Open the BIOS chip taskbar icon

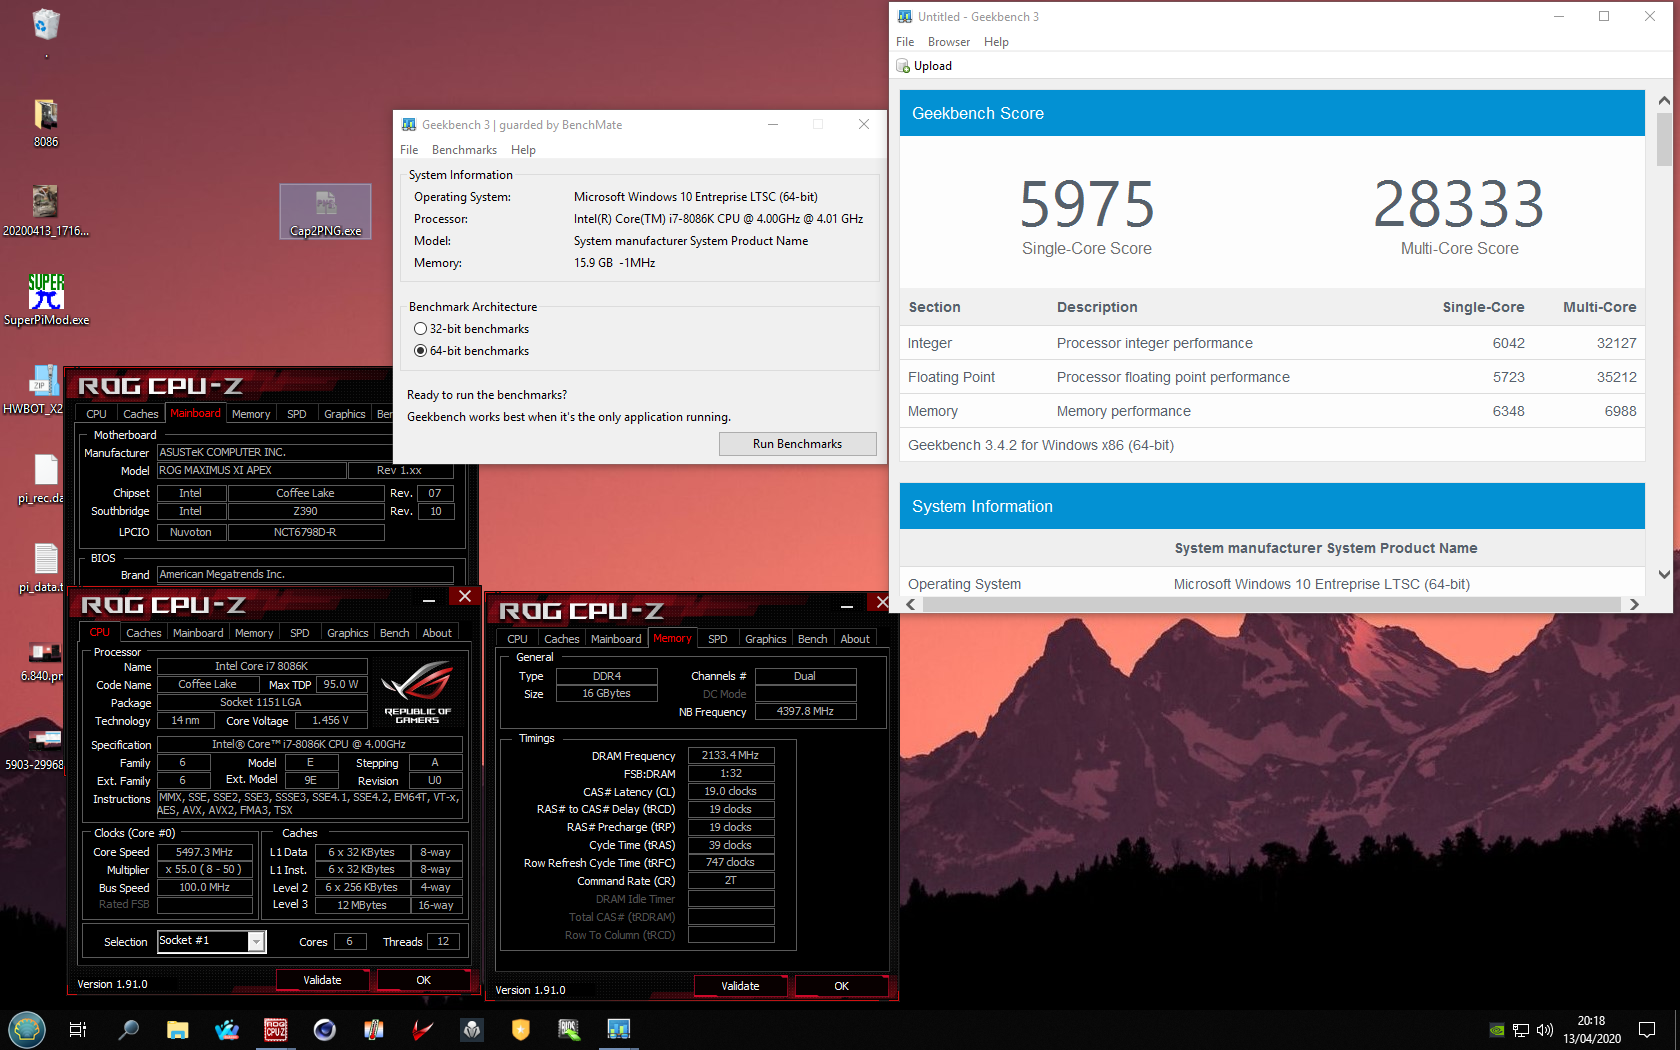tap(569, 1029)
